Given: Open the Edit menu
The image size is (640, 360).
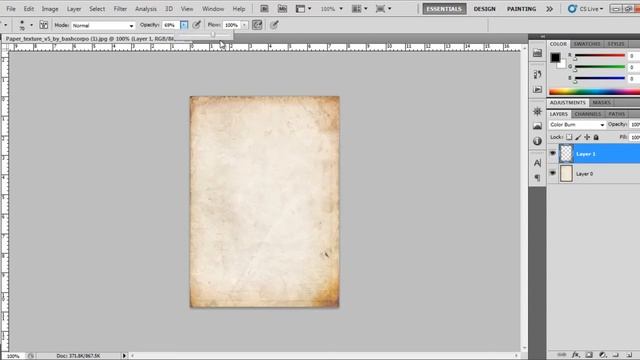Looking at the screenshot, I should coord(29,9).
